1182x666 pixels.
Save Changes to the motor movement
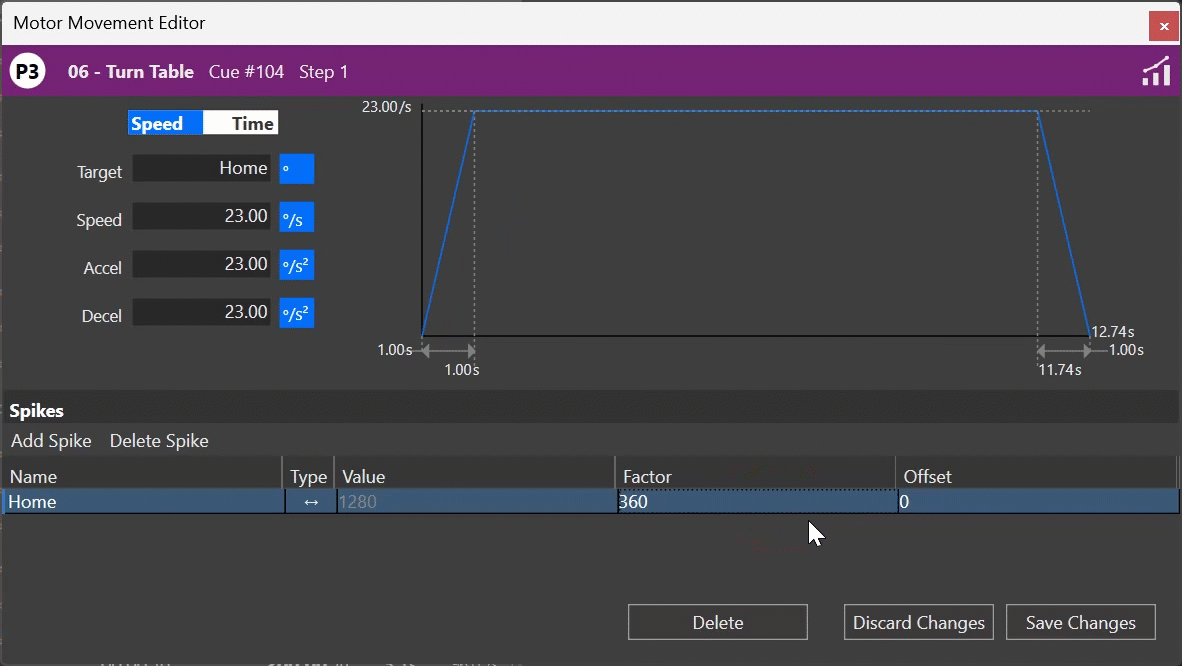[x=1080, y=621]
